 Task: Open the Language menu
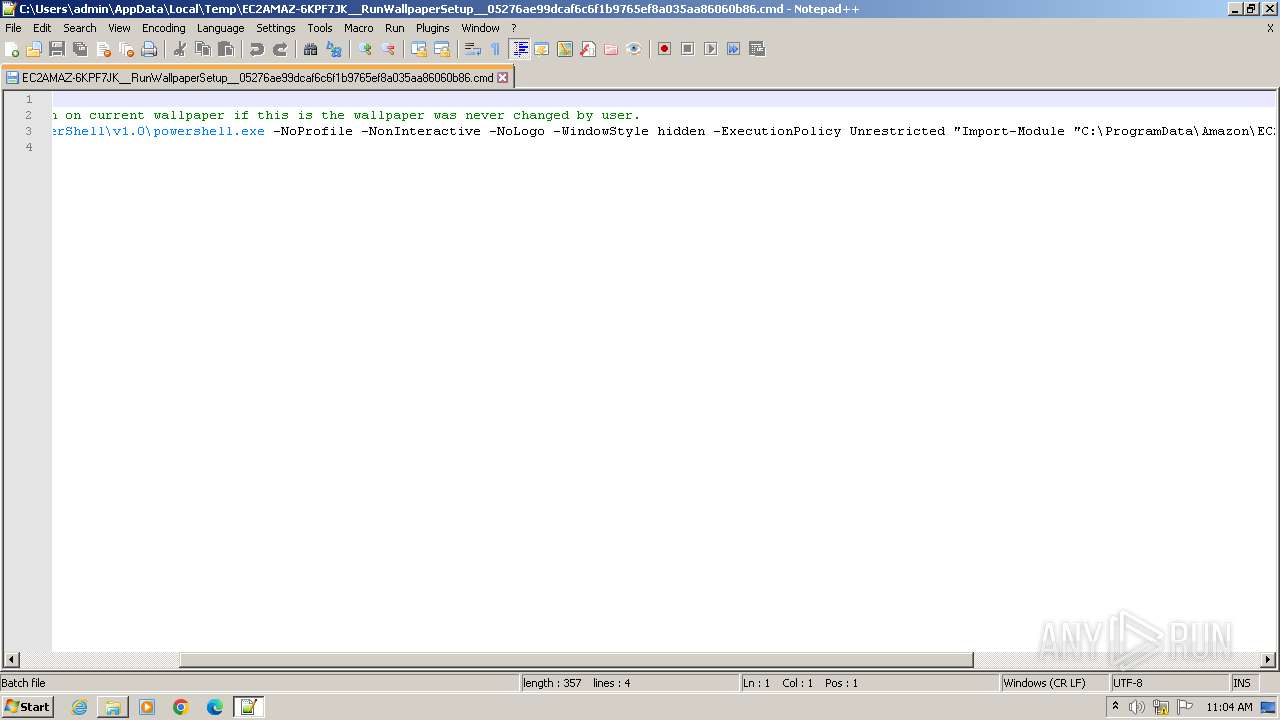pos(221,28)
